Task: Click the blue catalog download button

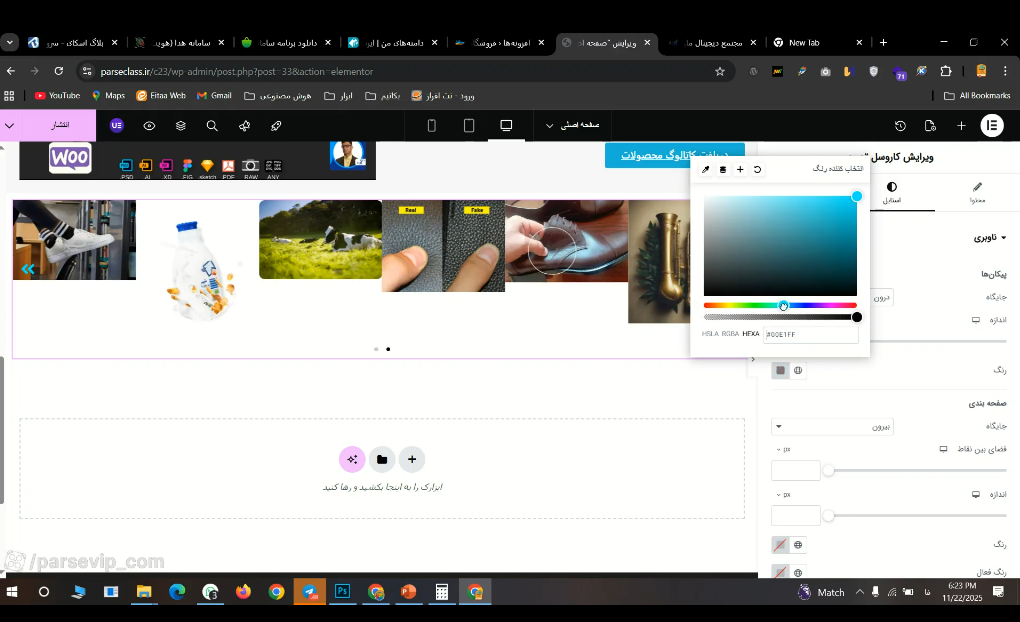Action: [x=674, y=155]
